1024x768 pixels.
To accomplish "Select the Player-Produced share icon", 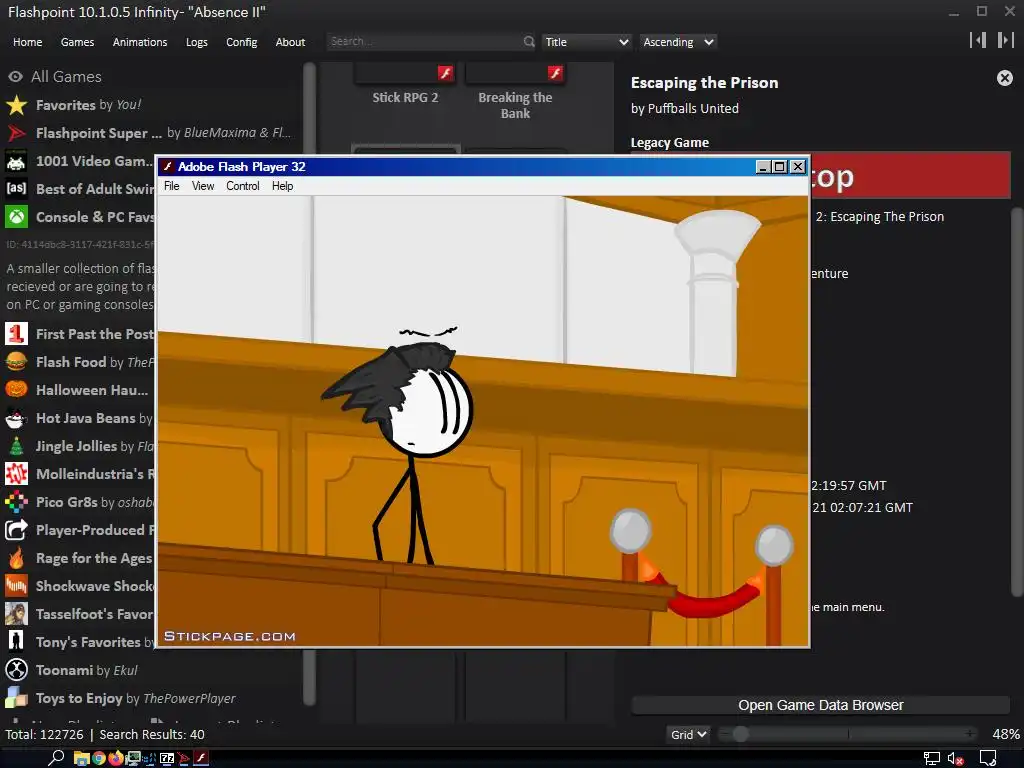I will 16,530.
